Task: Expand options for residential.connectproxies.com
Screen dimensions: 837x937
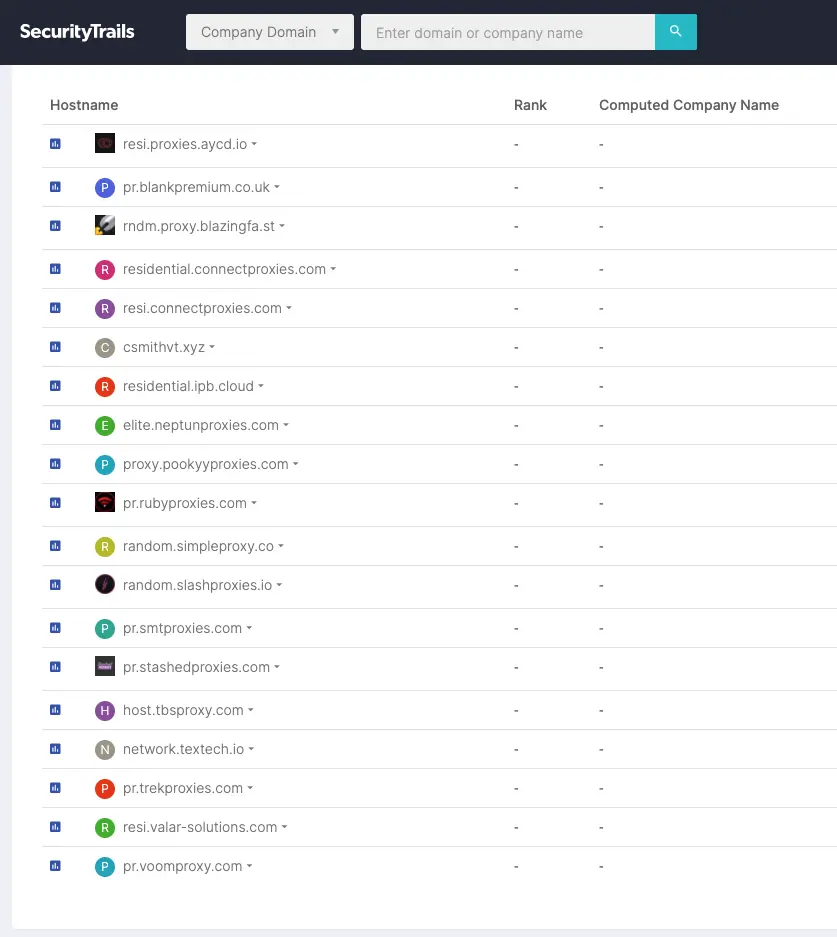Action: pos(331,269)
